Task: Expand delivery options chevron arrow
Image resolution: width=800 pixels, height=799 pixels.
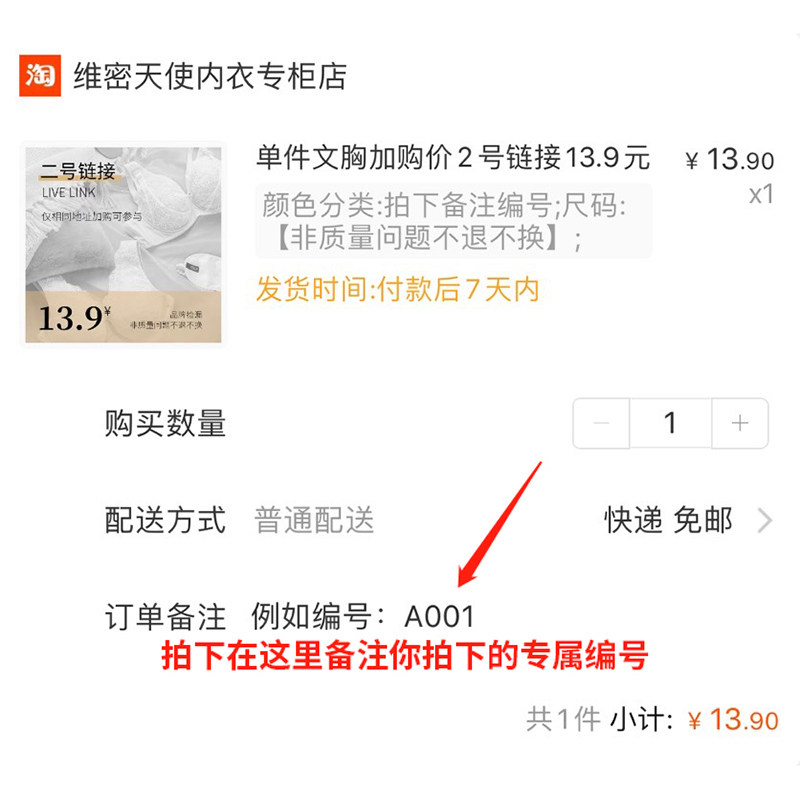Action: (x=765, y=520)
